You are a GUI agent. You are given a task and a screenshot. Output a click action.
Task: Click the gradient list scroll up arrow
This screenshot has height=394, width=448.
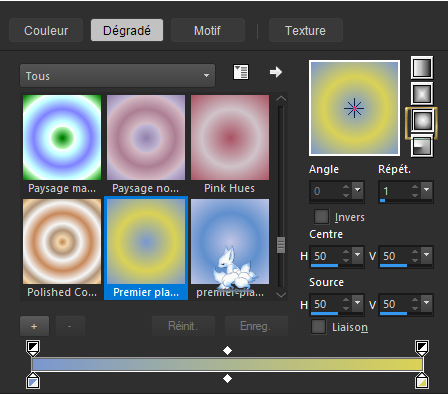[281, 99]
